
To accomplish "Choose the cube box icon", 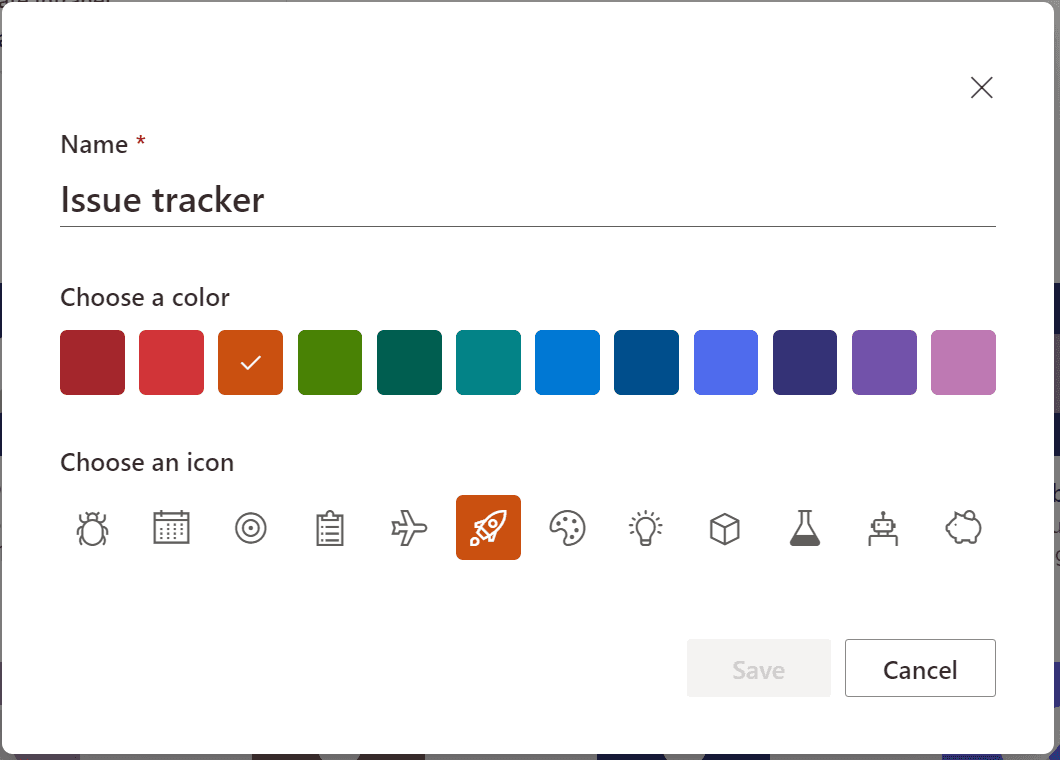I will (725, 527).
